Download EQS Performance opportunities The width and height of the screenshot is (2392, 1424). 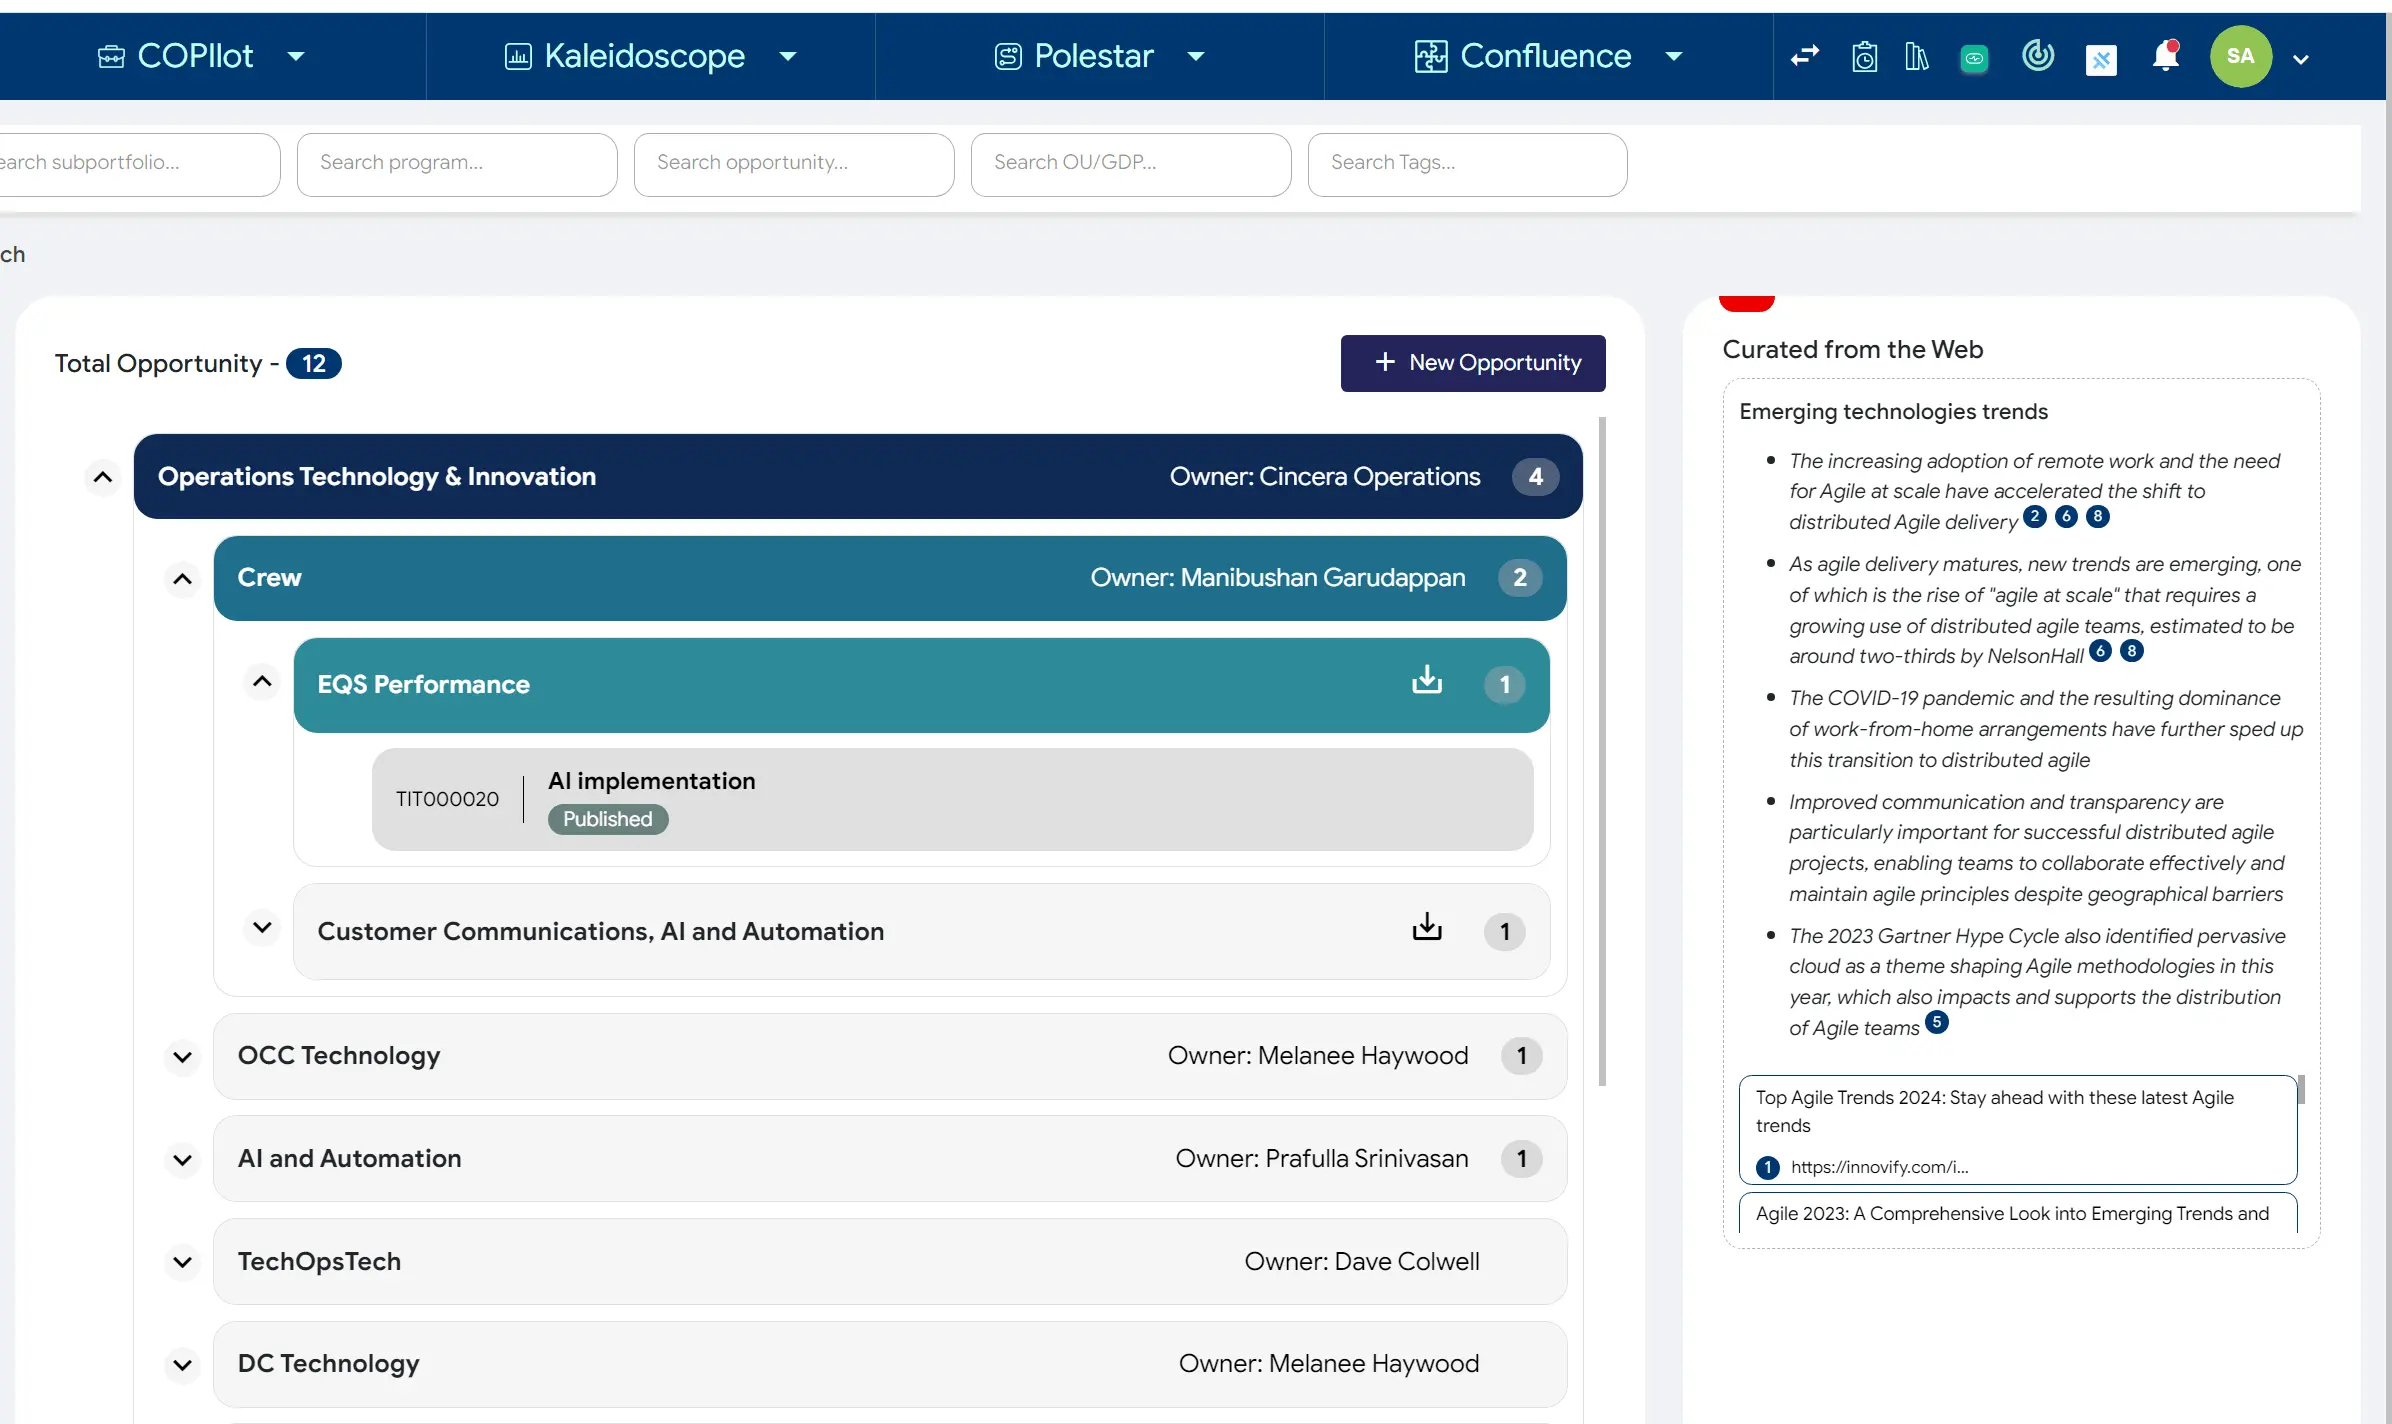coord(1427,680)
